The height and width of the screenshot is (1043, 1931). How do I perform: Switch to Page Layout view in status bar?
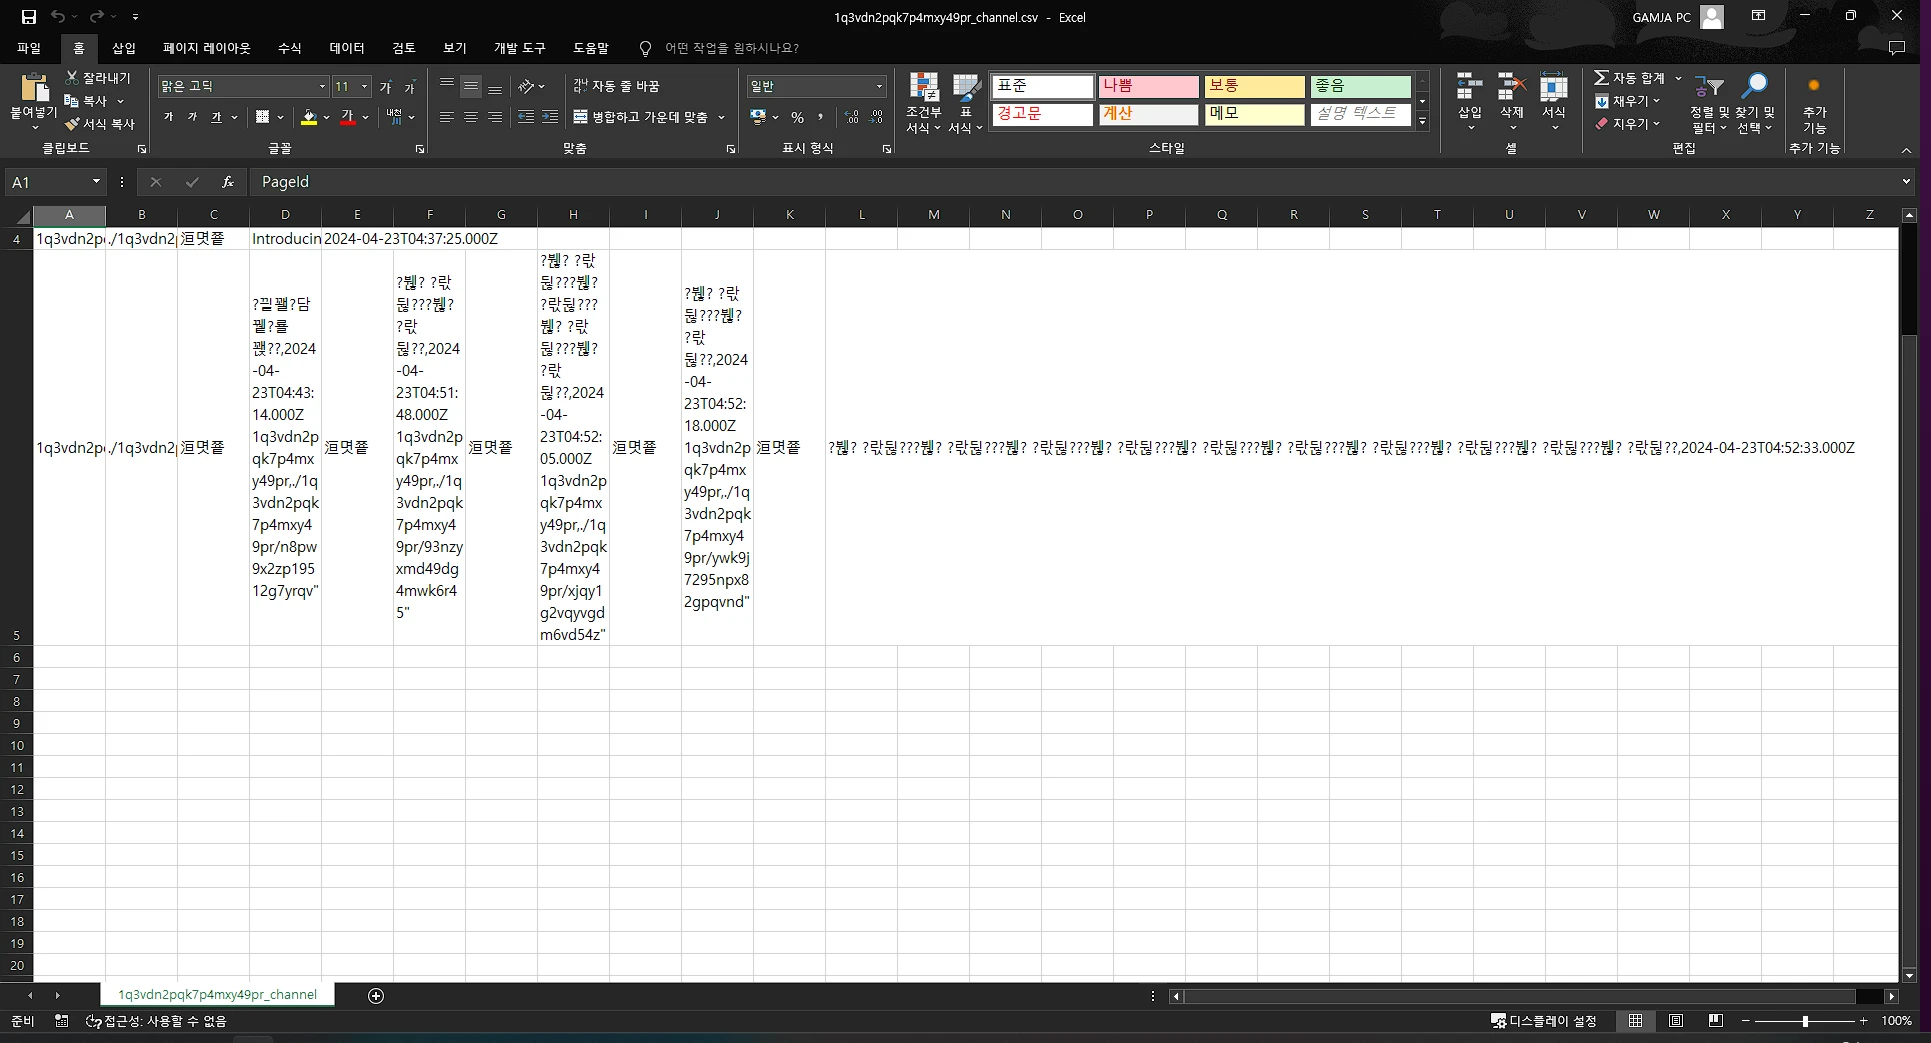coord(1675,1021)
